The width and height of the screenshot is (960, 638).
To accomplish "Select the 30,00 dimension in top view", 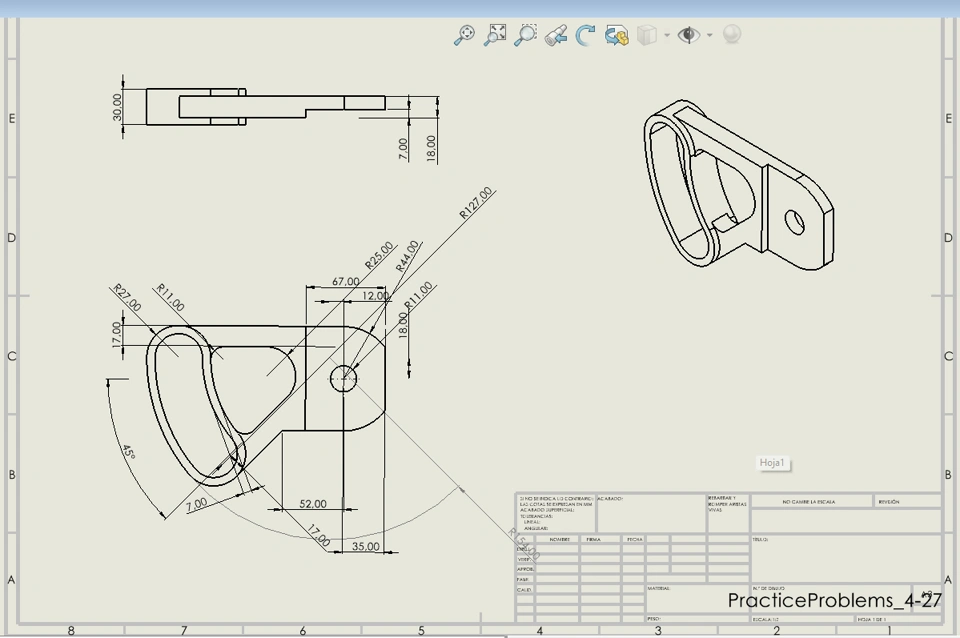I will (117, 107).
